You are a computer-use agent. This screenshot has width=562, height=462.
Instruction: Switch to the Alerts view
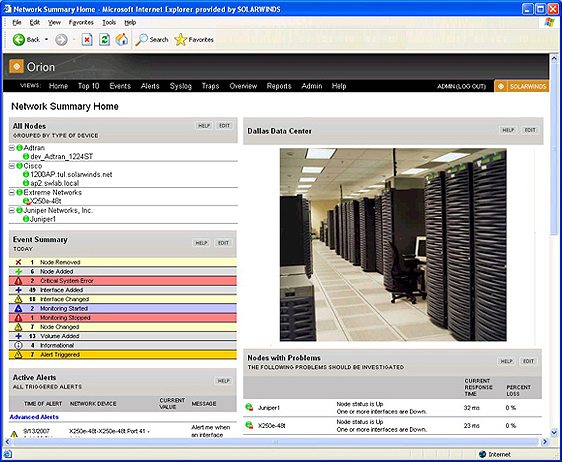(150, 86)
